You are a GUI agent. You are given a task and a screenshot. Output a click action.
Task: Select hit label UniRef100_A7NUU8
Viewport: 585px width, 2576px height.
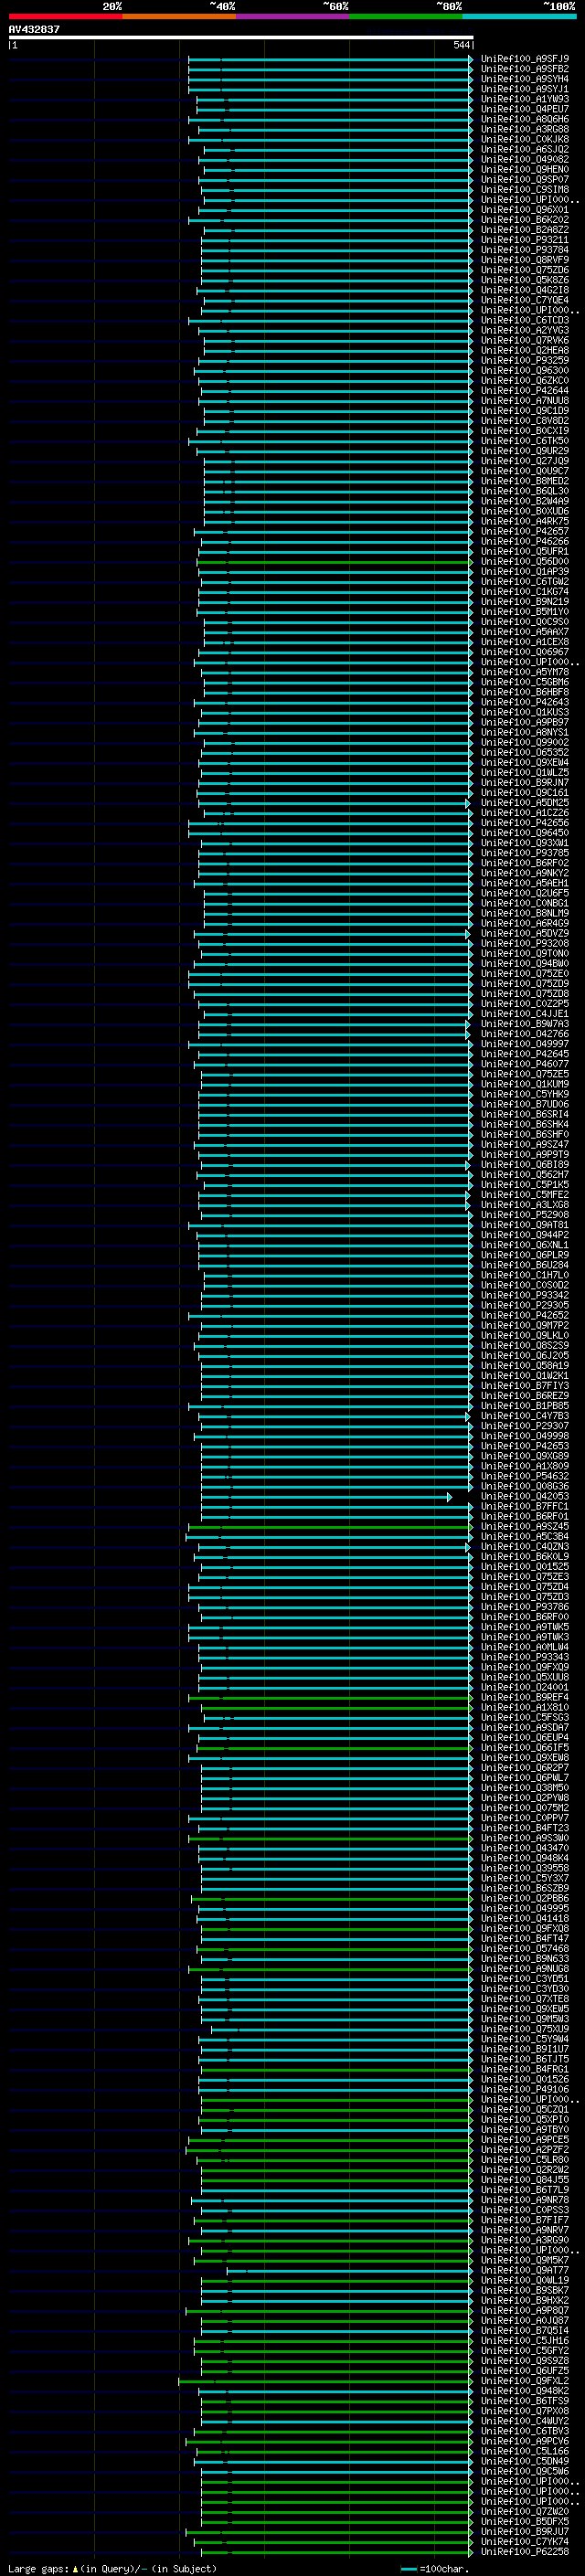click(x=524, y=400)
